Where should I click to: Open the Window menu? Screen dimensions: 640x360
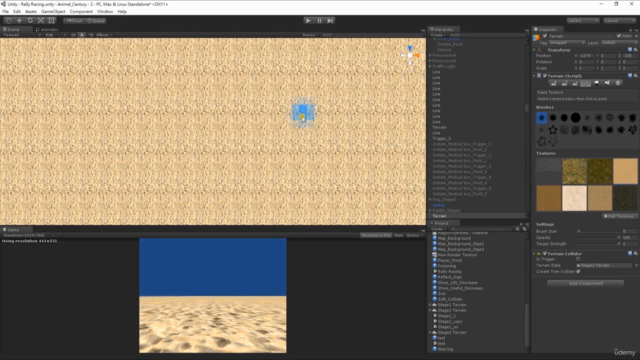(105, 11)
